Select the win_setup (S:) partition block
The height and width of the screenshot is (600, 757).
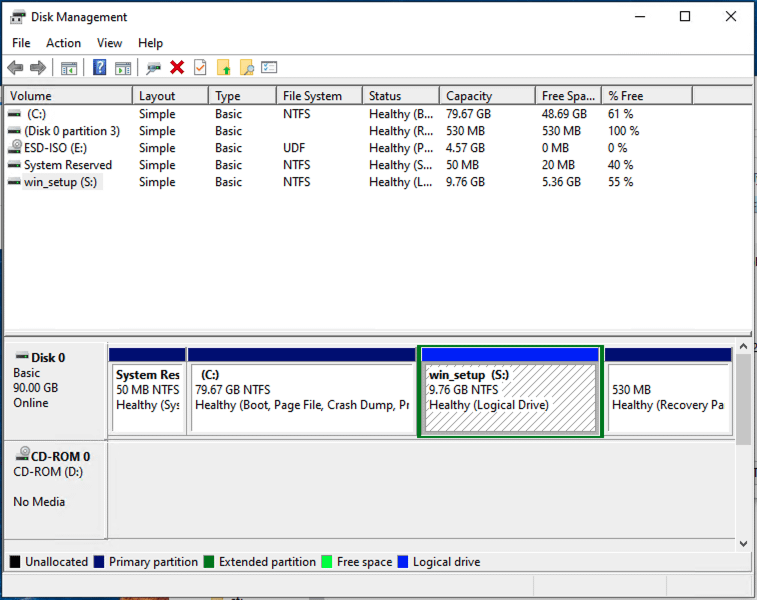coord(509,396)
